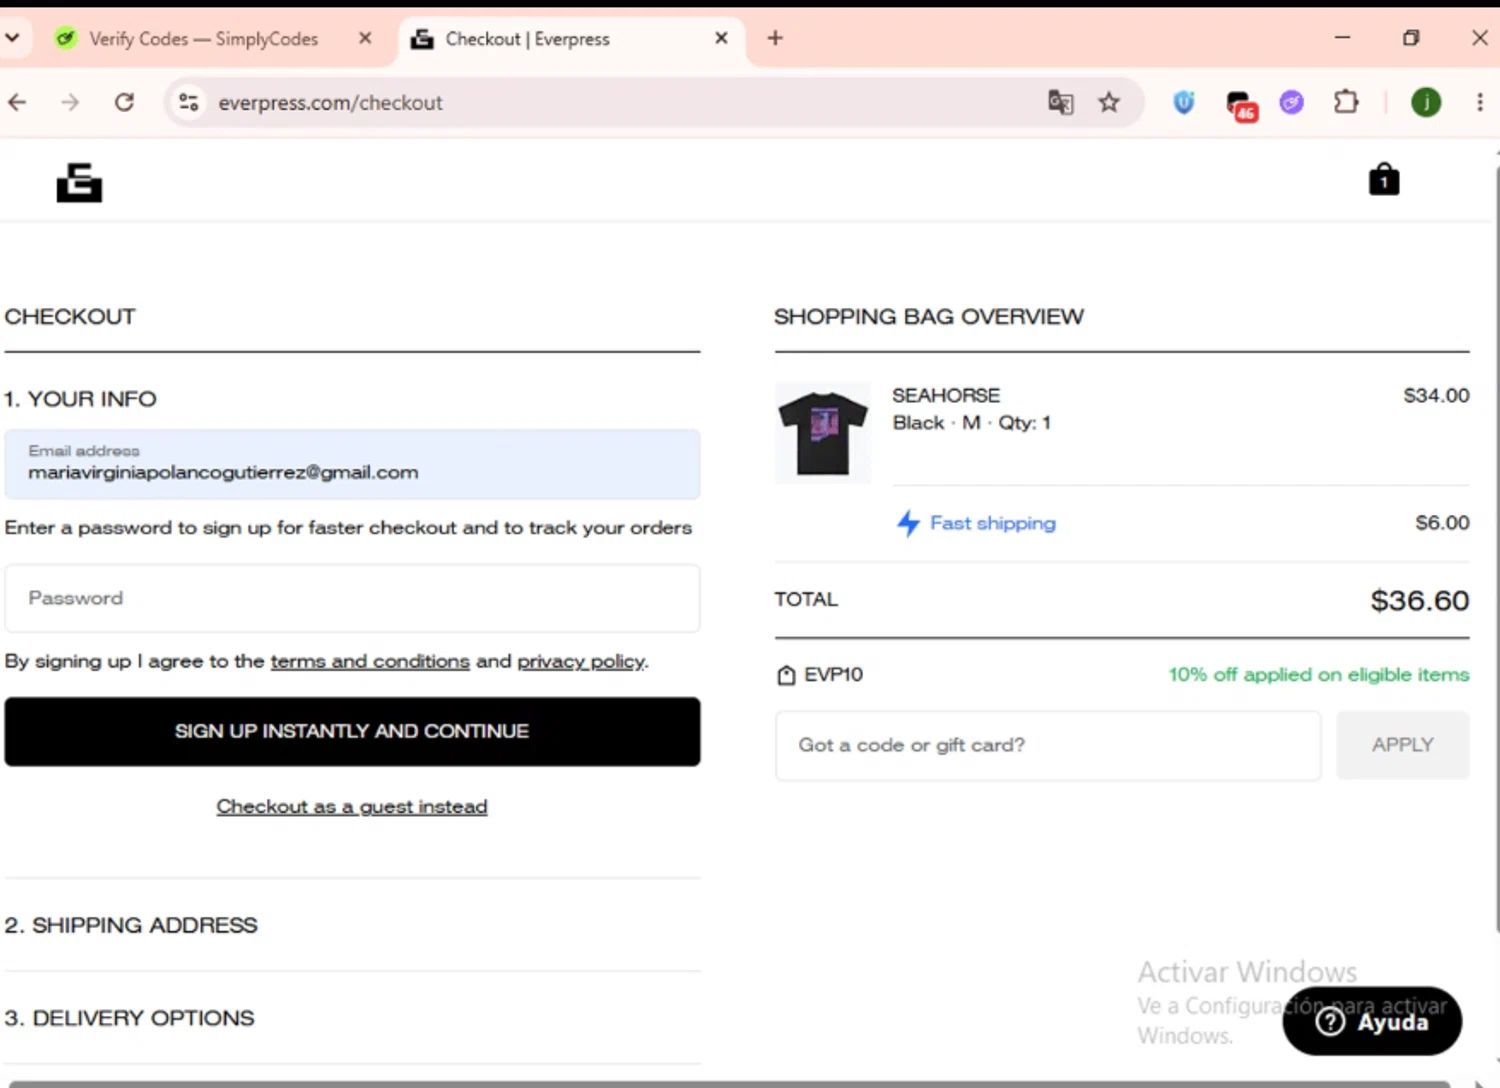
Task: Open the Ayuda help button
Action: 1372,1021
